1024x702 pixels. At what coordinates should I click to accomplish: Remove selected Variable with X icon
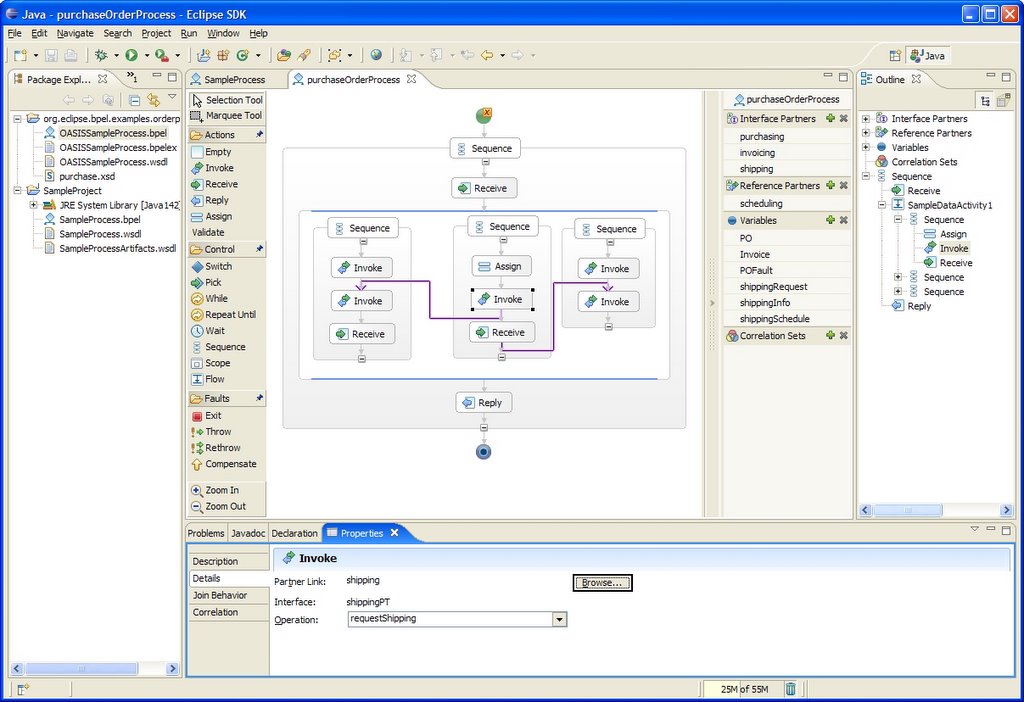pyautogui.click(x=844, y=220)
